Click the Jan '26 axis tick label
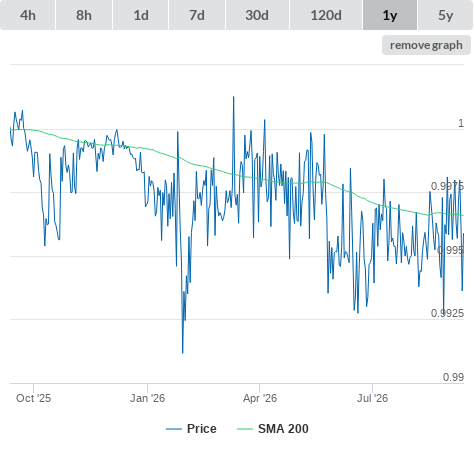Screen dimensions: 474x455 tap(147, 398)
